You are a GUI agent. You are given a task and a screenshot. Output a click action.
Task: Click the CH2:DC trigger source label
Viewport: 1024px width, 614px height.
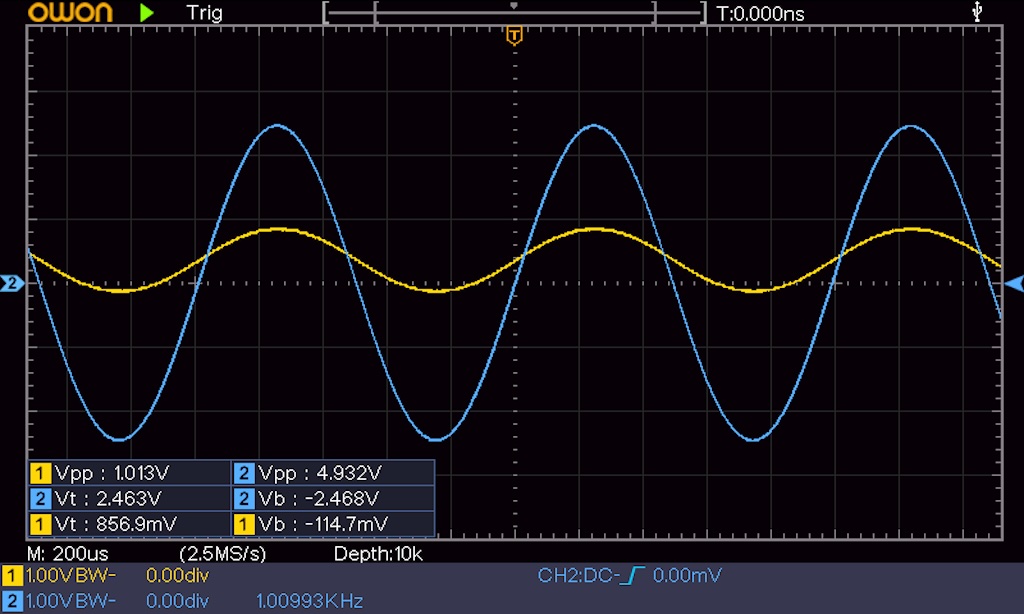coord(578,576)
